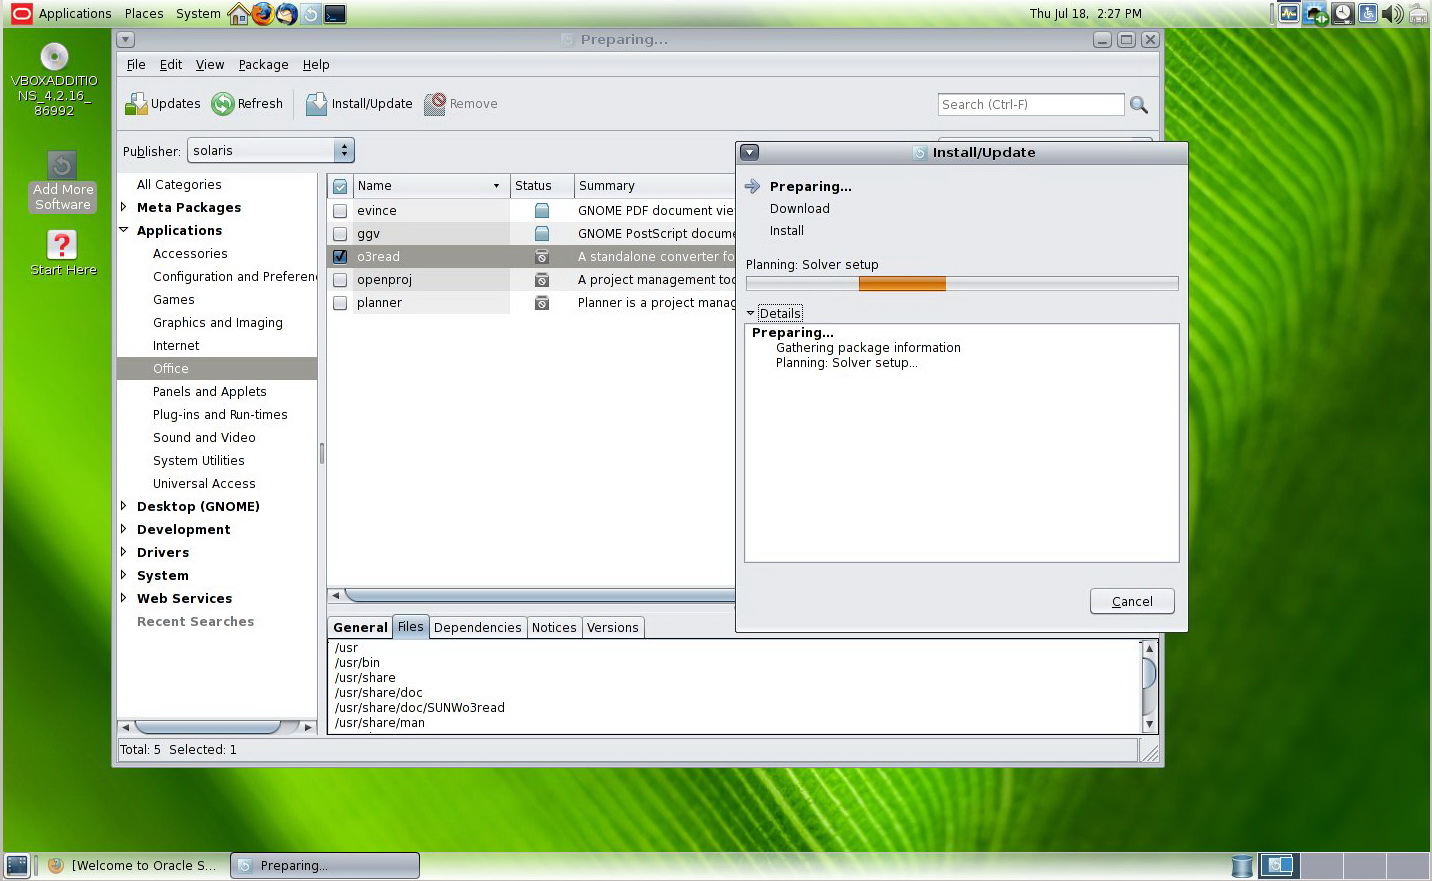This screenshot has height=881, width=1432.
Task: Collapse Applications category
Action: pos(124,230)
